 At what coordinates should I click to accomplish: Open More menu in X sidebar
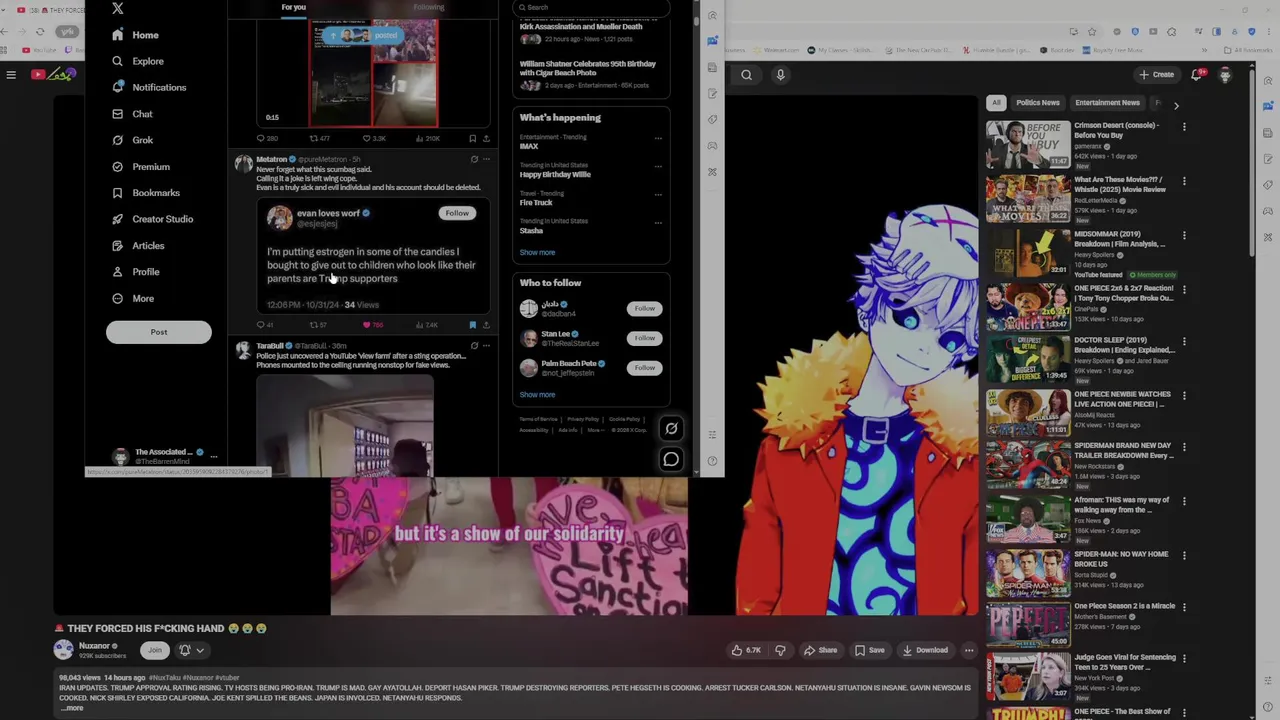pyautogui.click(x=133, y=299)
